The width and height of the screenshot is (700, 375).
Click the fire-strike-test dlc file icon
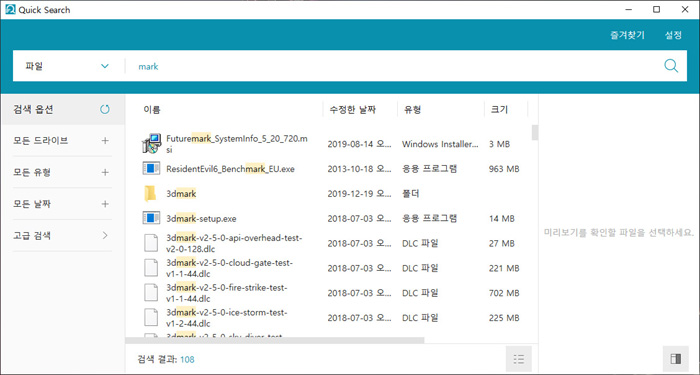(151, 293)
